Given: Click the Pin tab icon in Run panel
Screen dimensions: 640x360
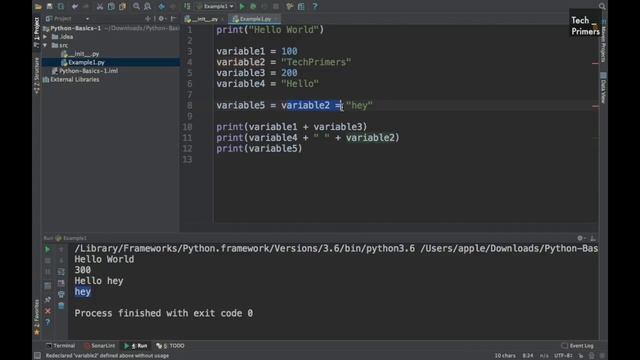Looking at the screenshot, I should (x=48, y=300).
